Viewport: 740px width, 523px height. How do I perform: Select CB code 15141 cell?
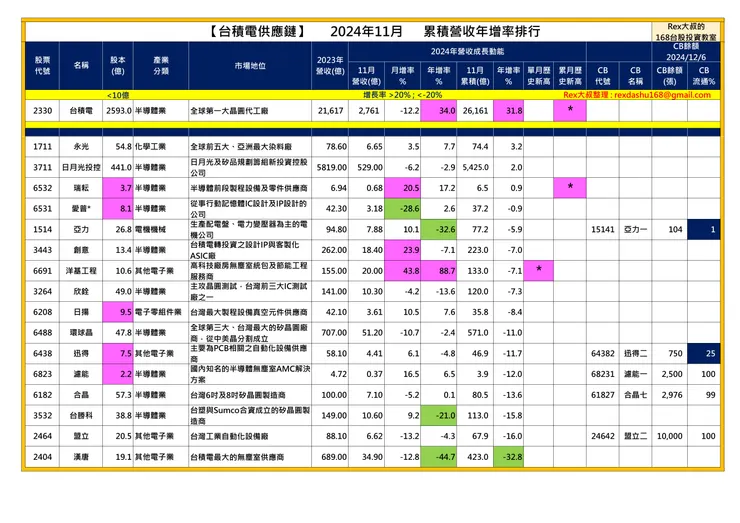603,229
